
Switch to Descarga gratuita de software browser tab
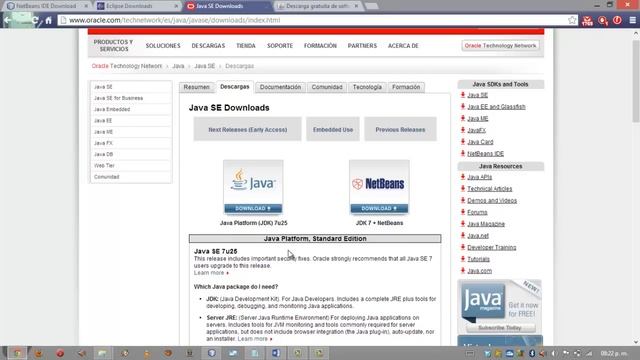pyautogui.click(x=317, y=6)
